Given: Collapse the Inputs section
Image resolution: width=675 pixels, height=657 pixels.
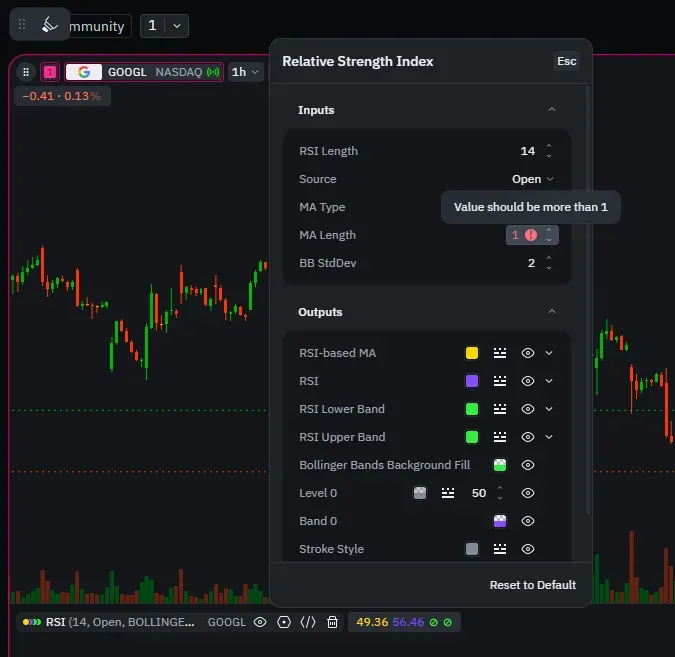Looking at the screenshot, I should [551, 110].
